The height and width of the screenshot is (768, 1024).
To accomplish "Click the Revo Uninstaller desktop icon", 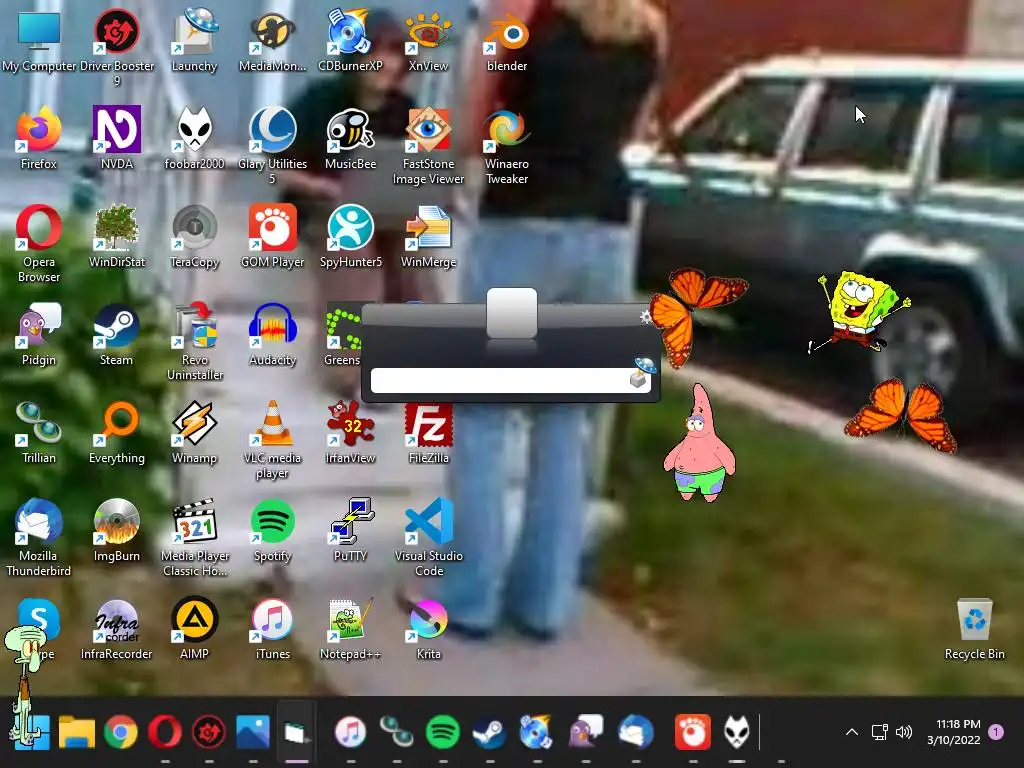I will 195,341.
